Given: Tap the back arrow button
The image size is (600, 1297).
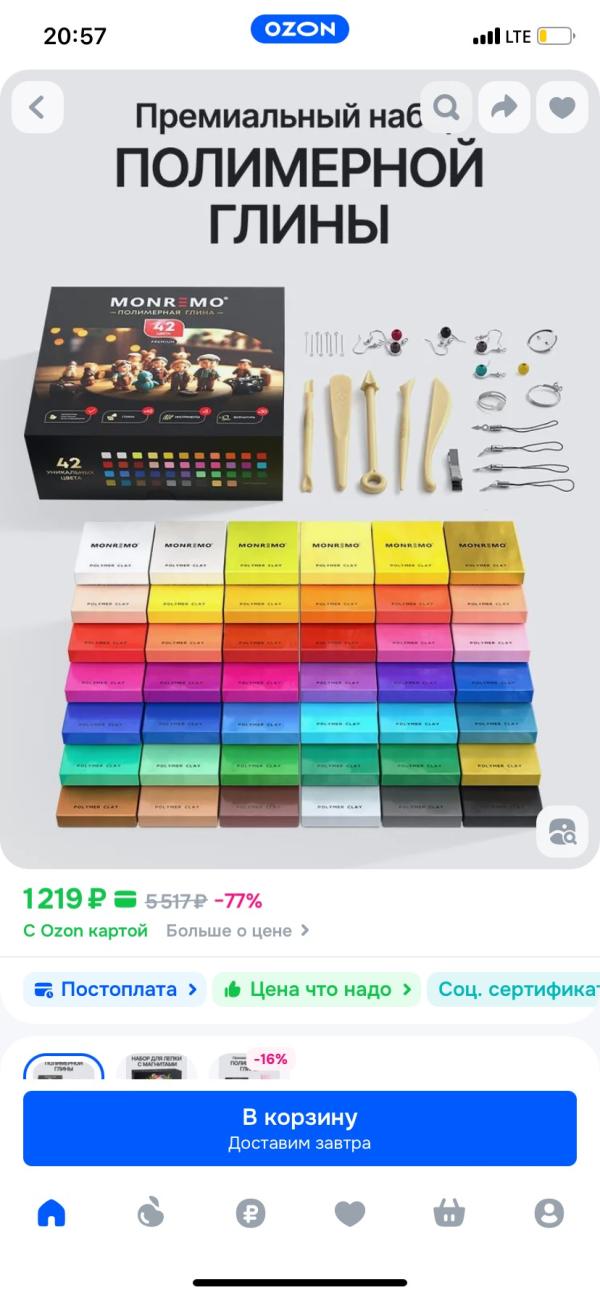Looking at the screenshot, I should coord(37,107).
